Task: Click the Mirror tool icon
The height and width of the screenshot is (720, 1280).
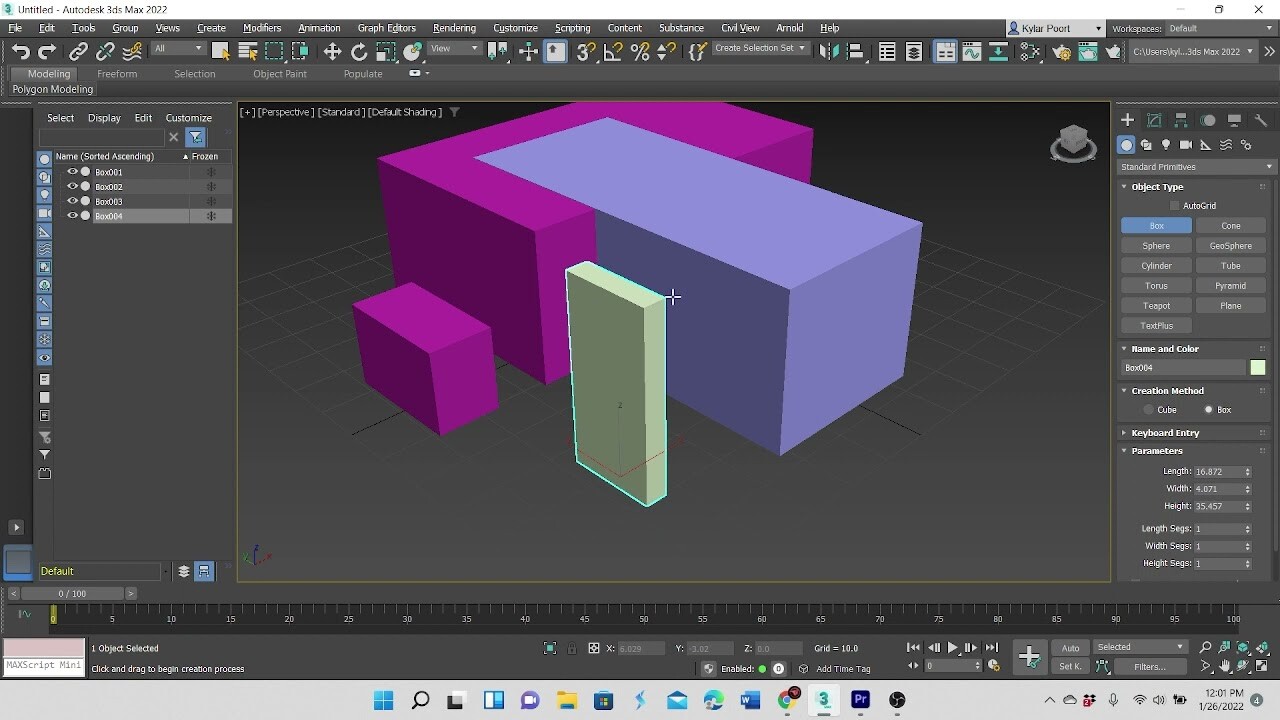Action: [829, 52]
